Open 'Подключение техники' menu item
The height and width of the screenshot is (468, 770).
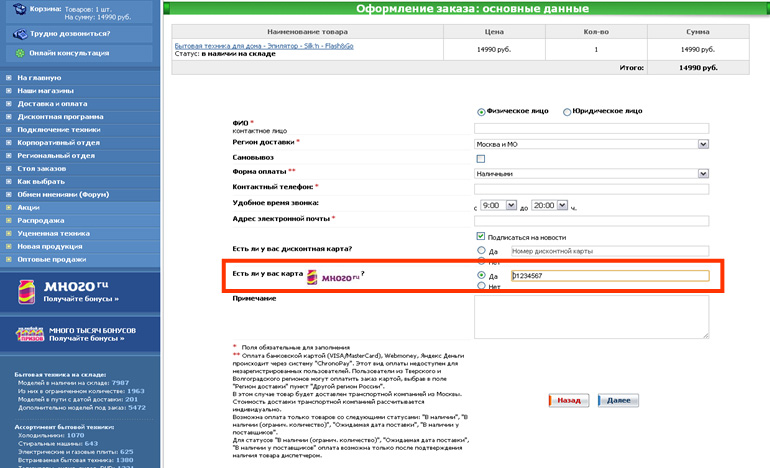[x=59, y=130]
